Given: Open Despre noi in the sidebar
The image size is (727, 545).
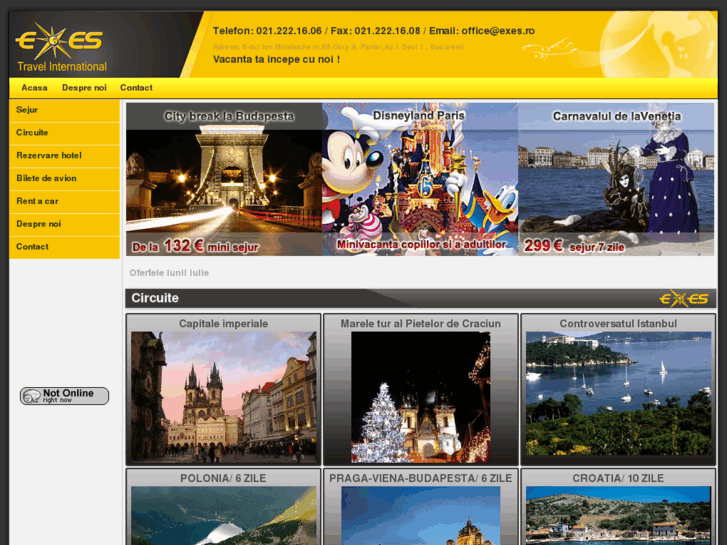Looking at the screenshot, I should click(64, 224).
